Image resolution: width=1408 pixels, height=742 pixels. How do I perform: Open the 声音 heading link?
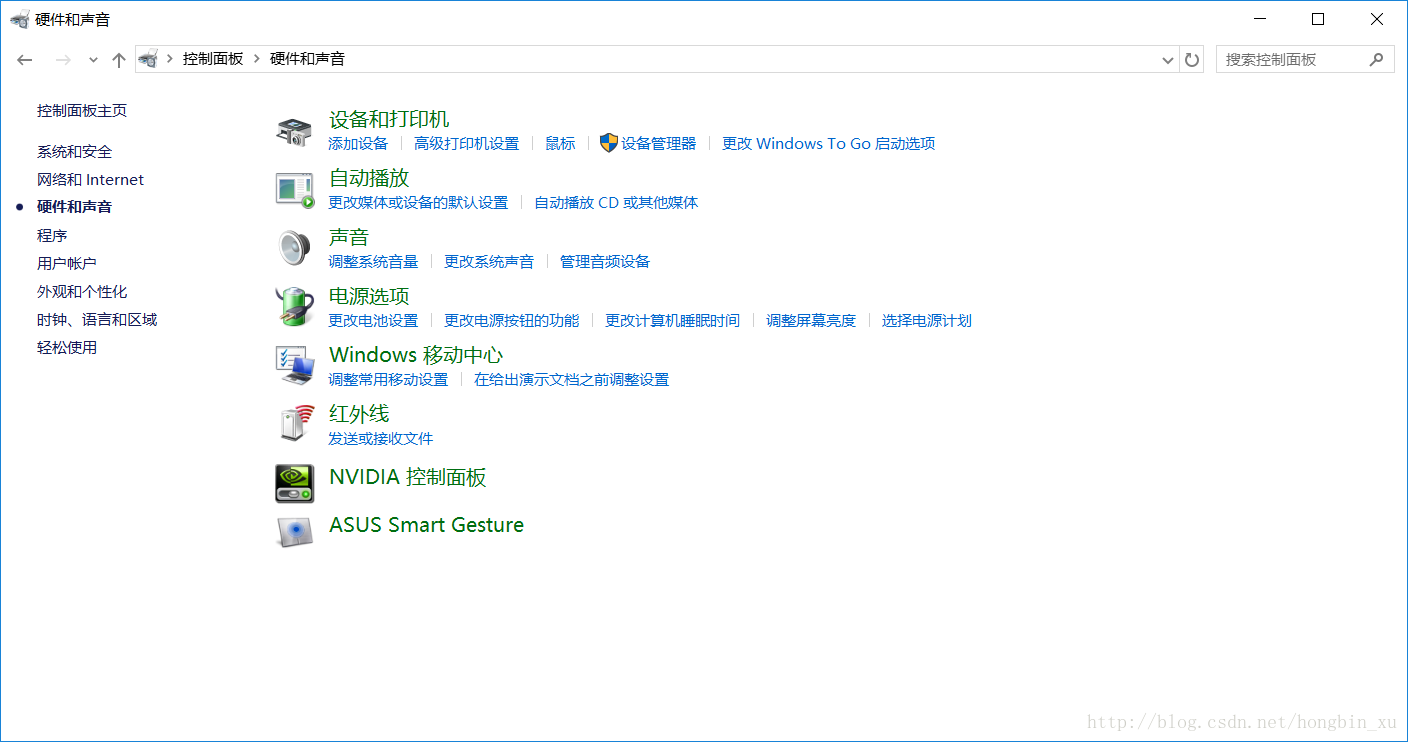click(349, 238)
